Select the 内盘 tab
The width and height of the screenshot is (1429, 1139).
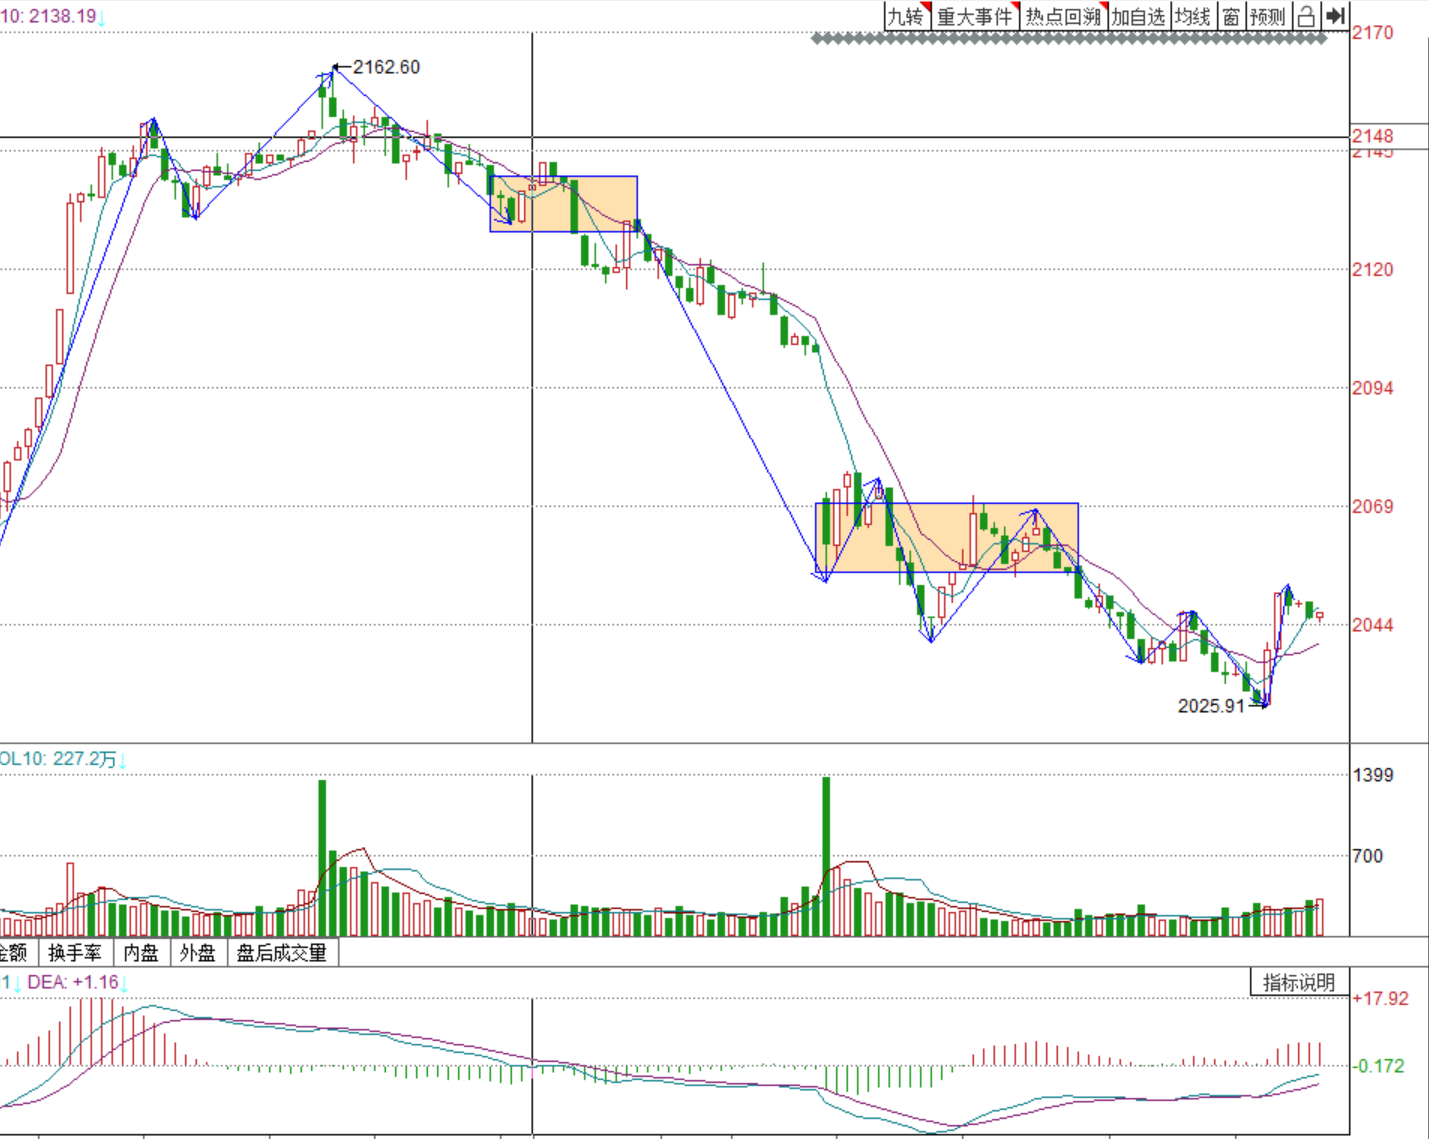tap(141, 953)
